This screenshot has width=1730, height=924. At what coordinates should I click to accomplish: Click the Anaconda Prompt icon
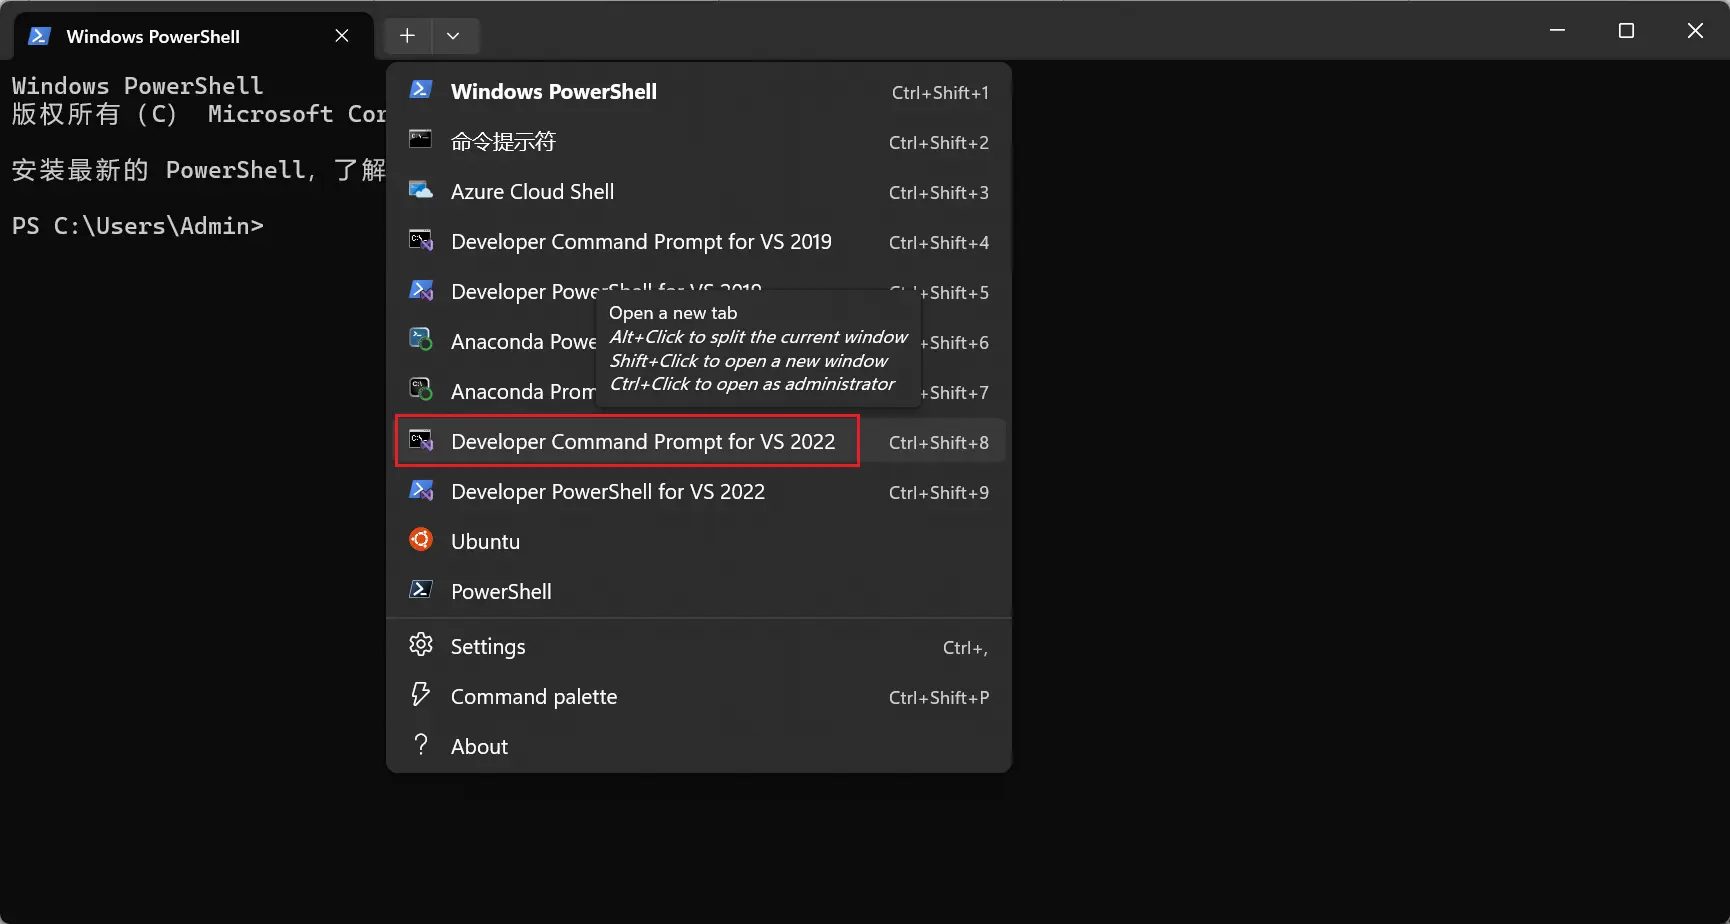coord(421,390)
